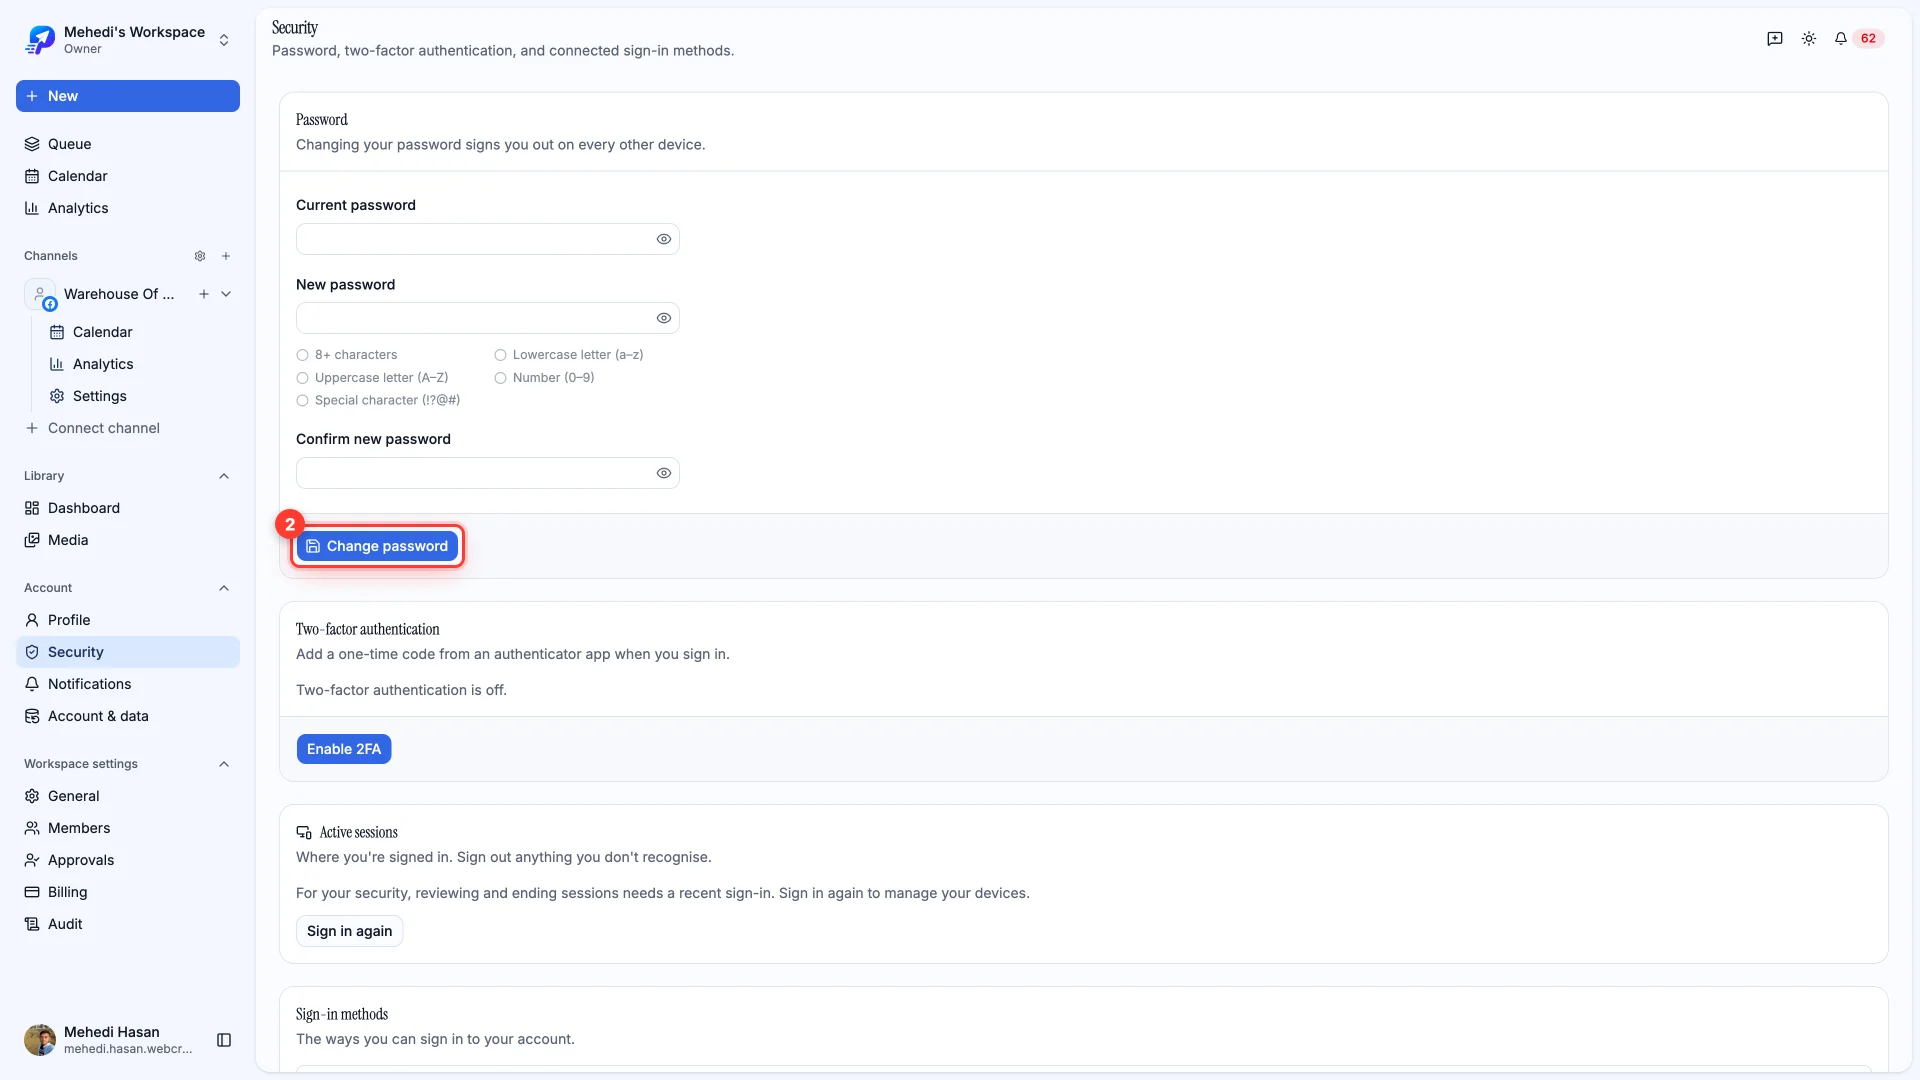1920x1080 pixels.
Task: Click the channels settings gear icon
Action: coord(200,256)
